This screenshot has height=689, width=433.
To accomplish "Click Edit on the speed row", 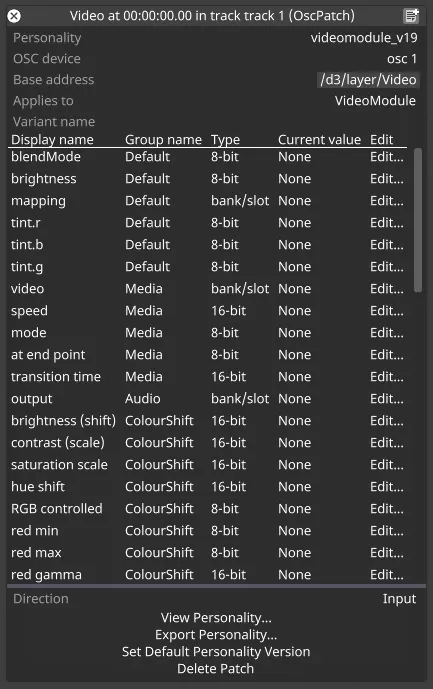I will (x=386, y=311).
